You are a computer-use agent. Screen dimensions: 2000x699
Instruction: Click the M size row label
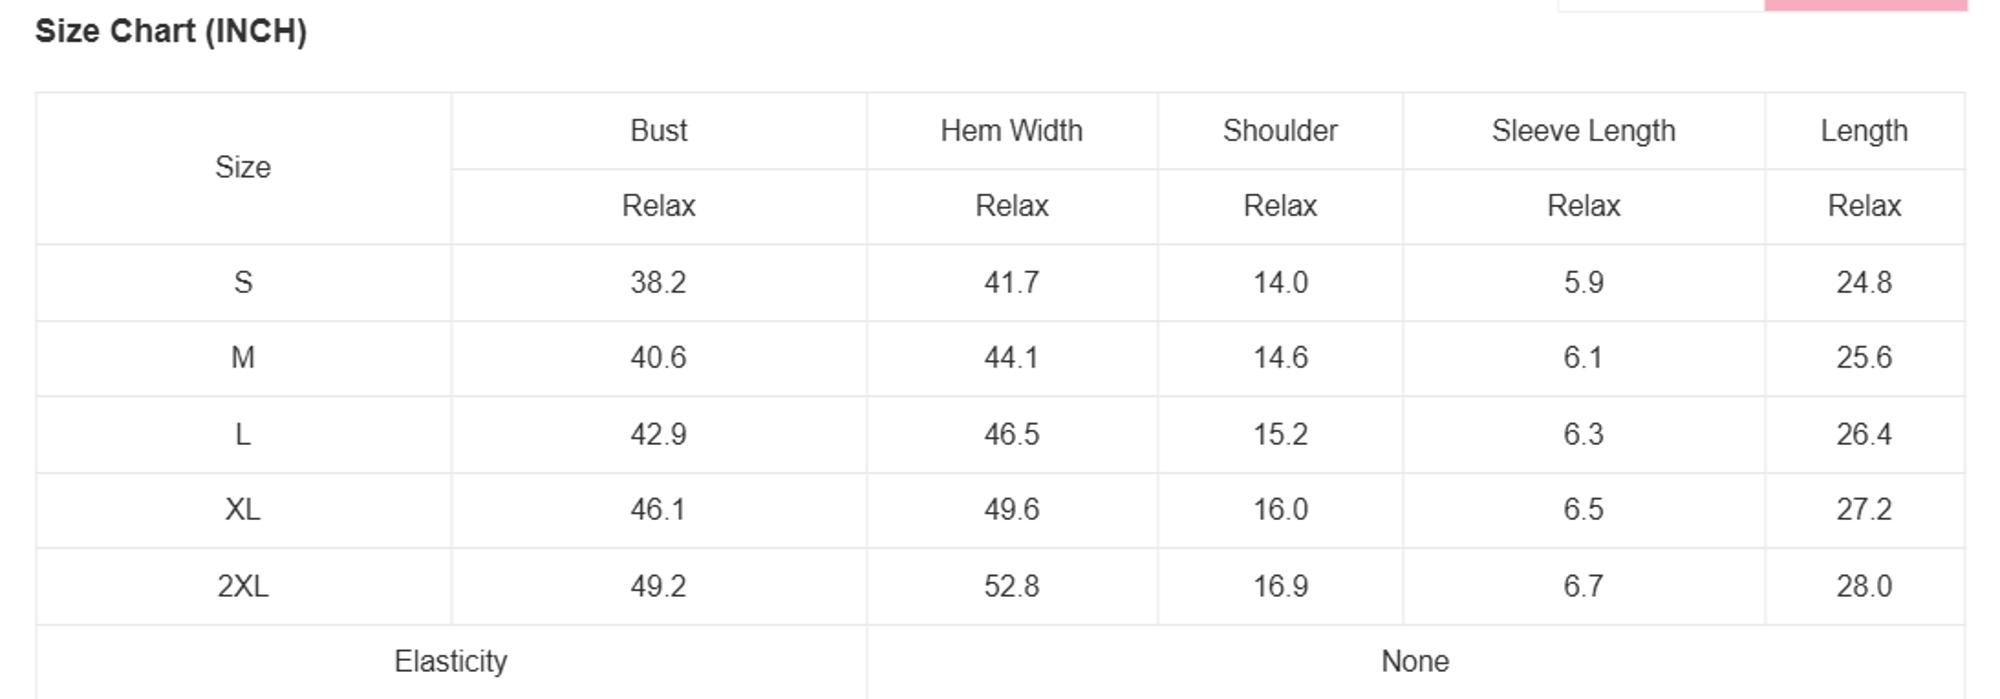[243, 358]
